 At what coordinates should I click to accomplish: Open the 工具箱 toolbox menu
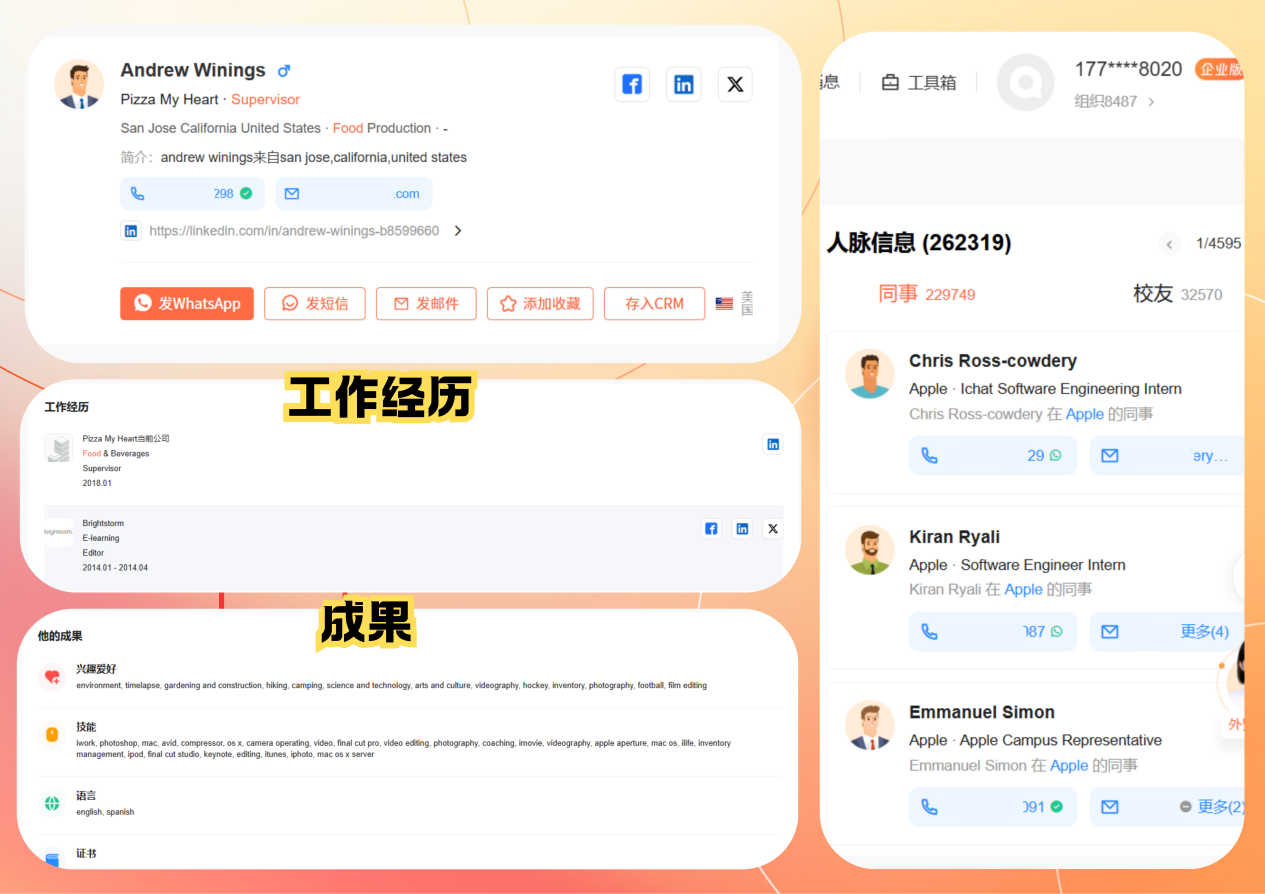tap(918, 83)
